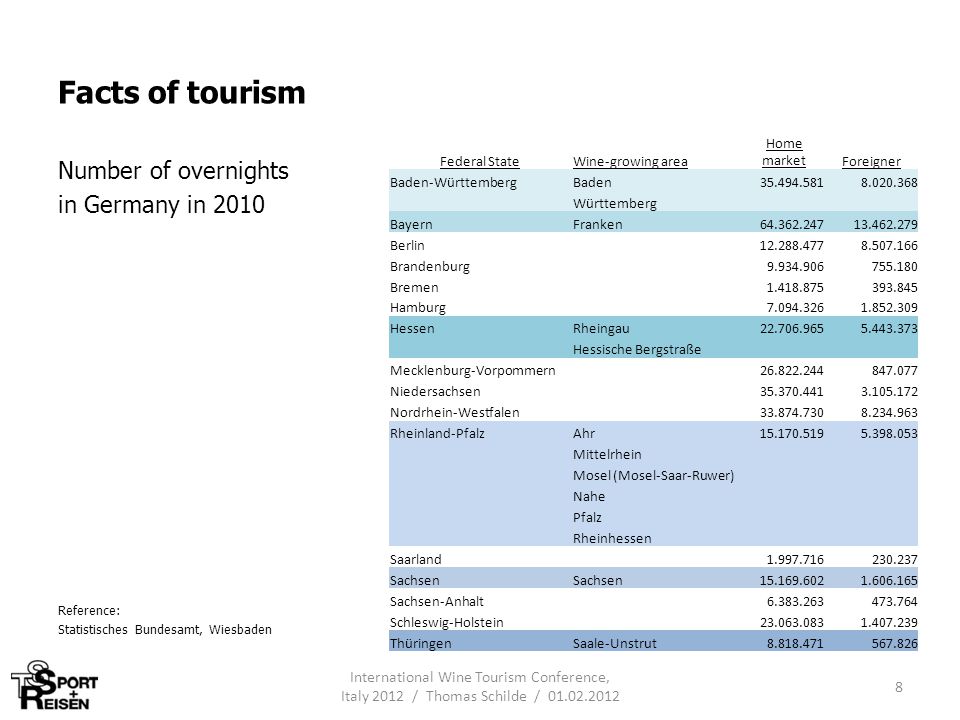
Task: Select the Rheingau wine area cell
Action: [601, 329]
